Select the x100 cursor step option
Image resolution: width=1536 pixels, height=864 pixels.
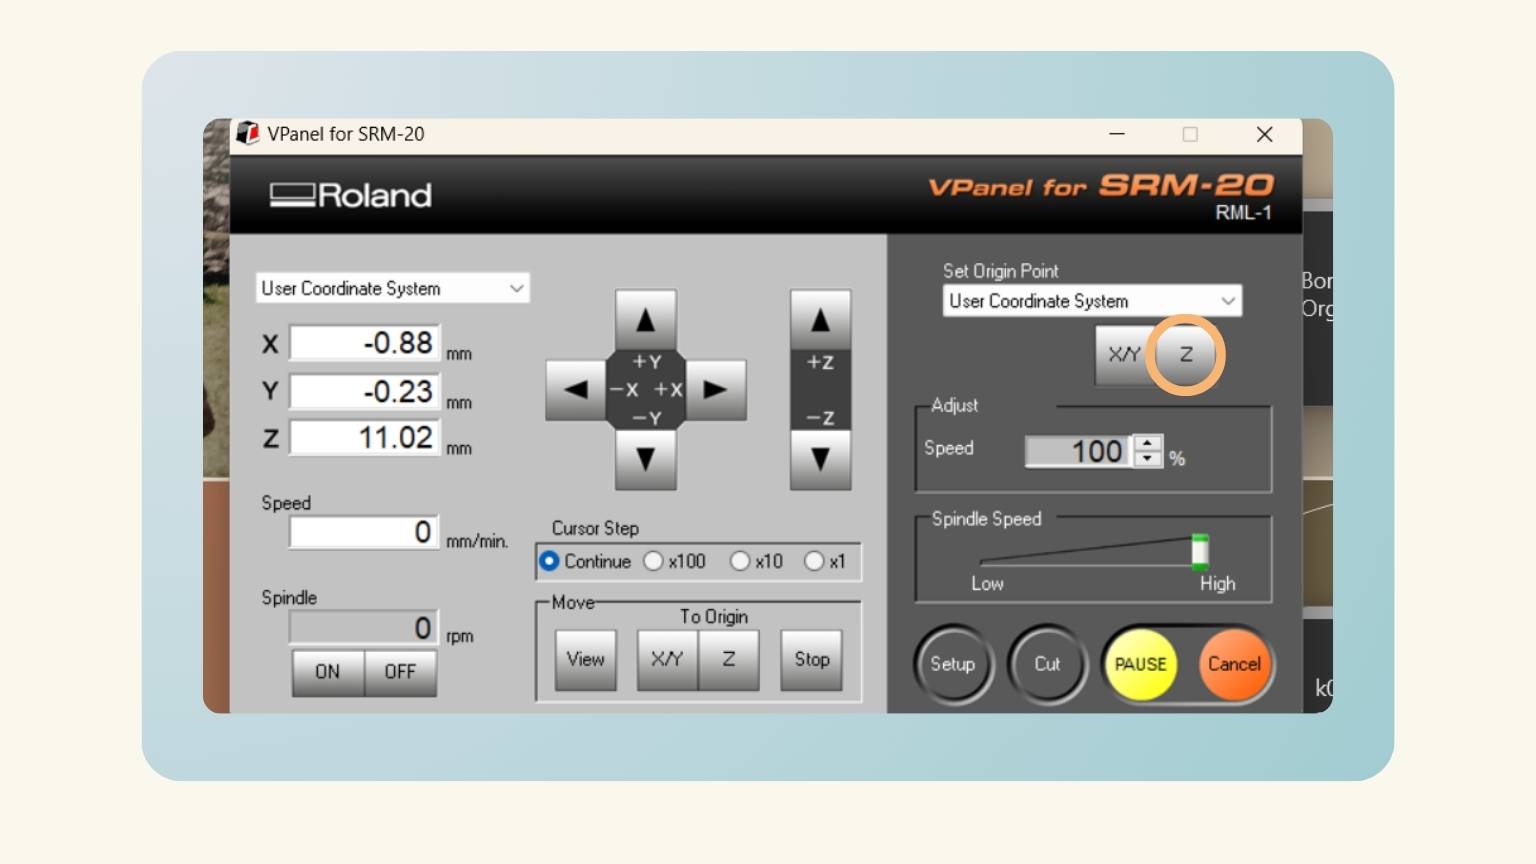click(x=675, y=561)
